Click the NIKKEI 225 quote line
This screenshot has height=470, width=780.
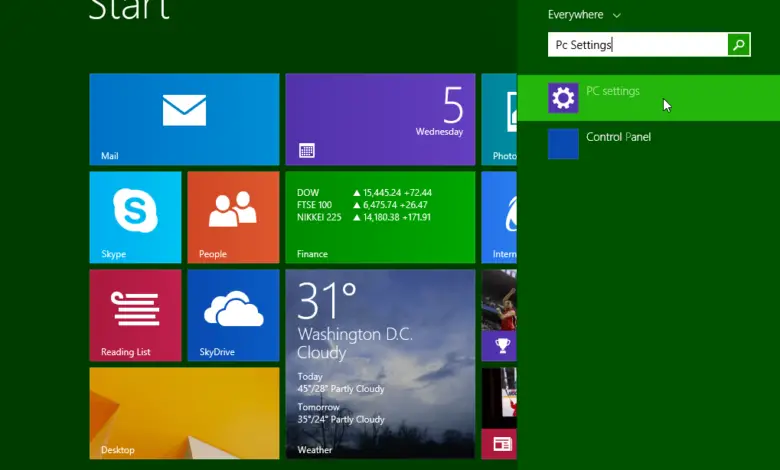tap(364, 217)
